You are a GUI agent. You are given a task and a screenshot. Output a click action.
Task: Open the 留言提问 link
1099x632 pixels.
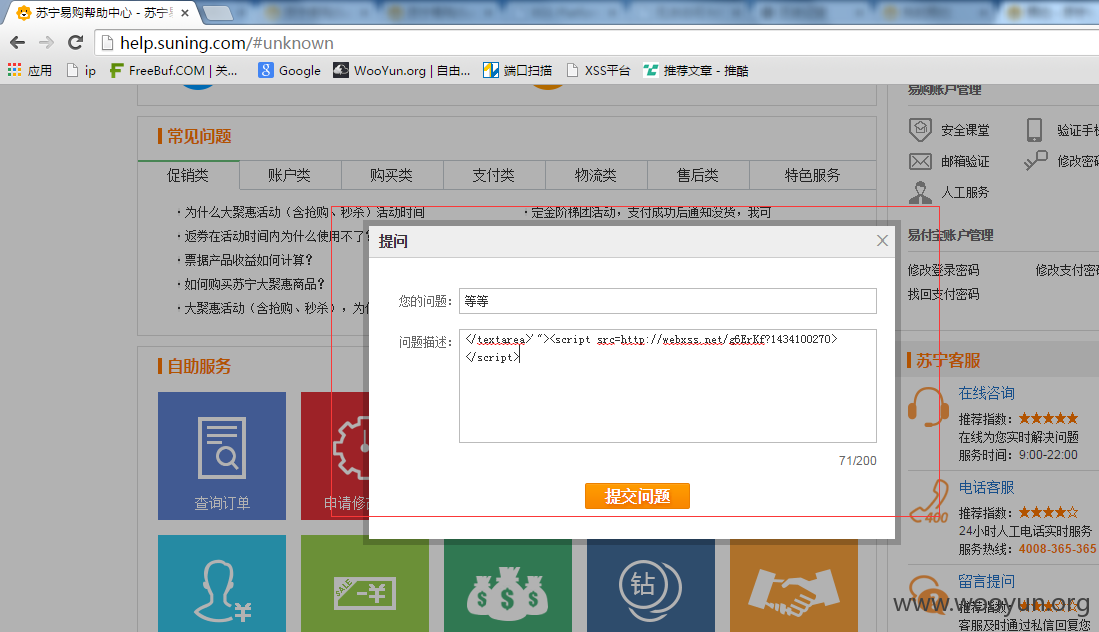(x=986, y=582)
